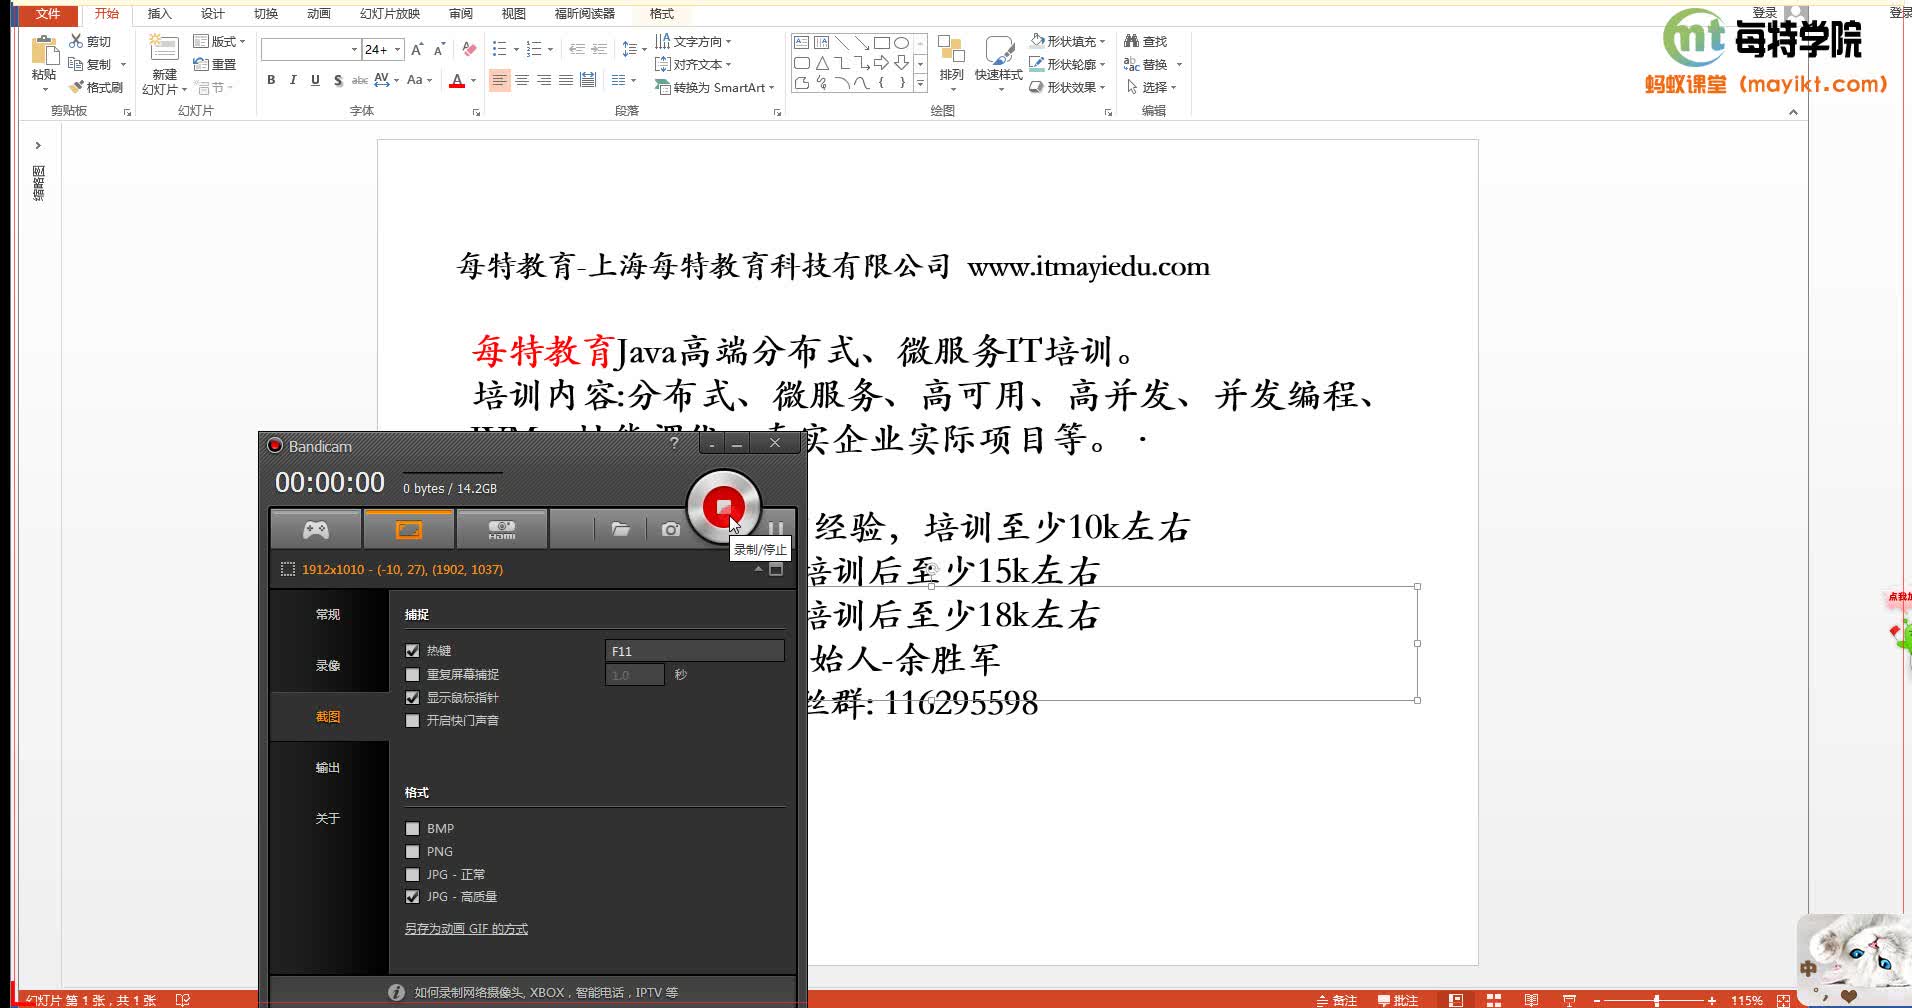The image size is (1912, 1008).
Task: Open Bandicam output folder icon
Action: pyautogui.click(x=621, y=529)
